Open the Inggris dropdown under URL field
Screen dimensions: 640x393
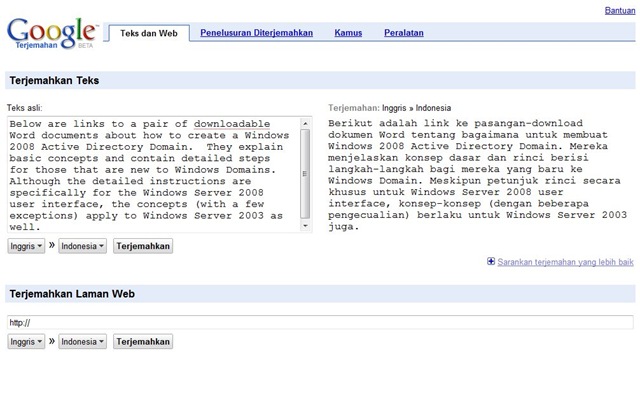pyautogui.click(x=26, y=342)
